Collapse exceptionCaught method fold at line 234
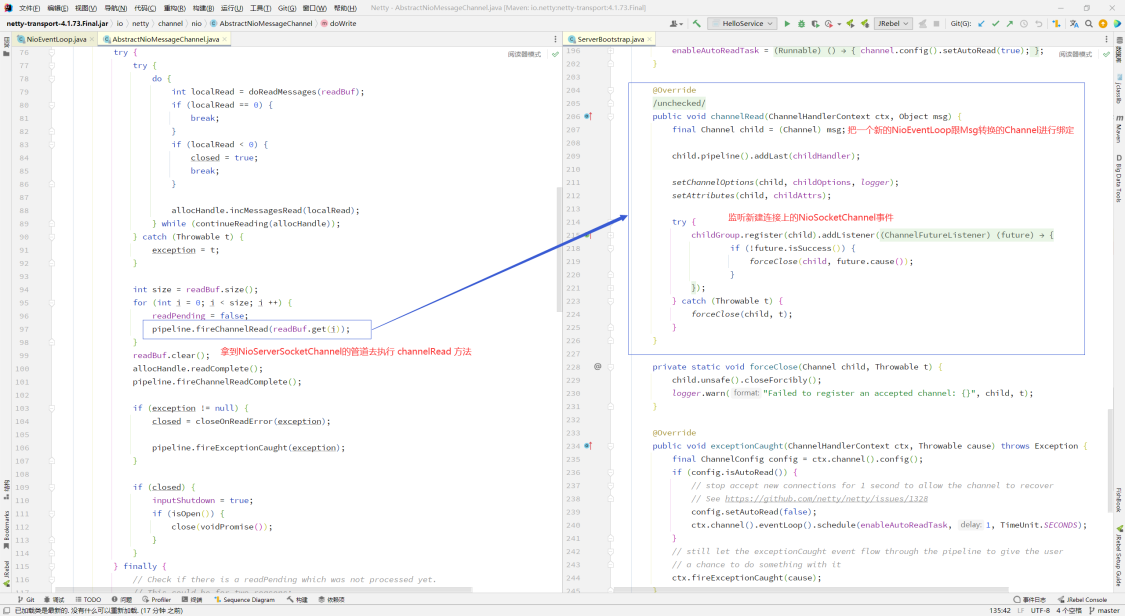The width and height of the screenshot is (1125, 616). [611, 446]
